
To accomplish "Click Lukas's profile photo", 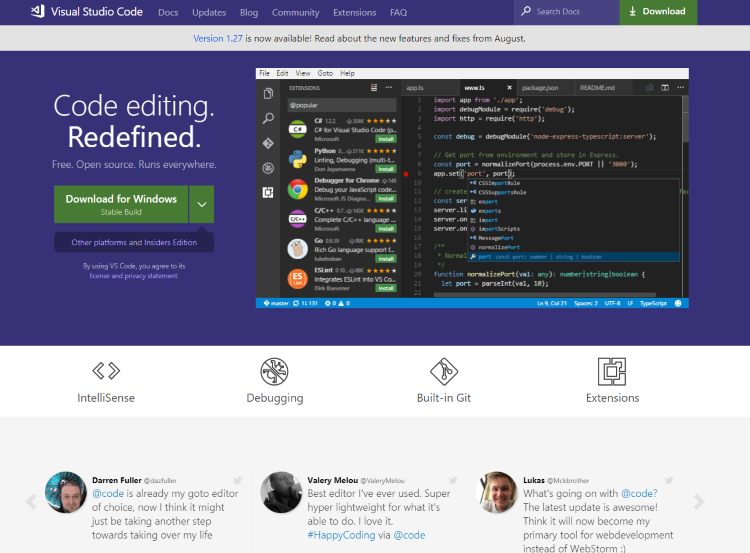I will click(x=497, y=492).
